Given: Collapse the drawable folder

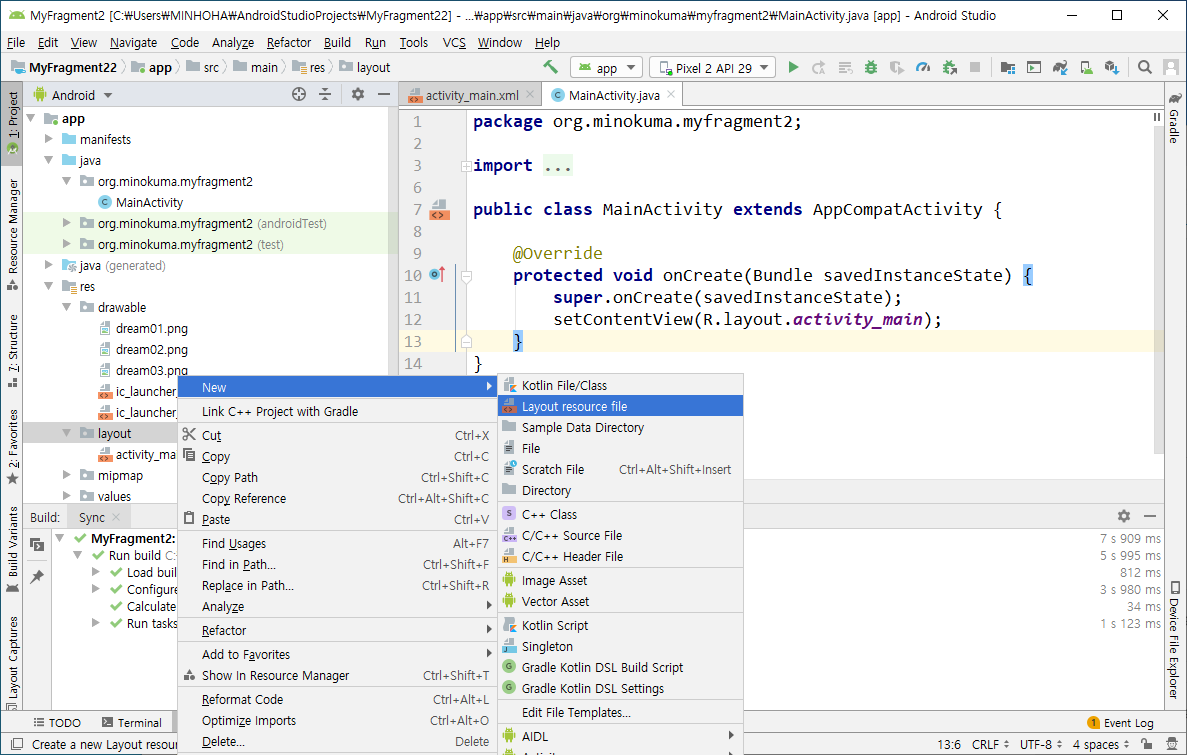Looking at the screenshot, I should [x=67, y=307].
